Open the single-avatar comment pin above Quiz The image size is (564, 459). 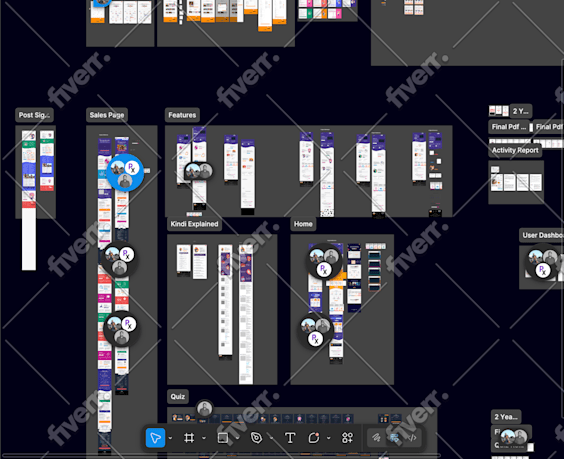204,409
